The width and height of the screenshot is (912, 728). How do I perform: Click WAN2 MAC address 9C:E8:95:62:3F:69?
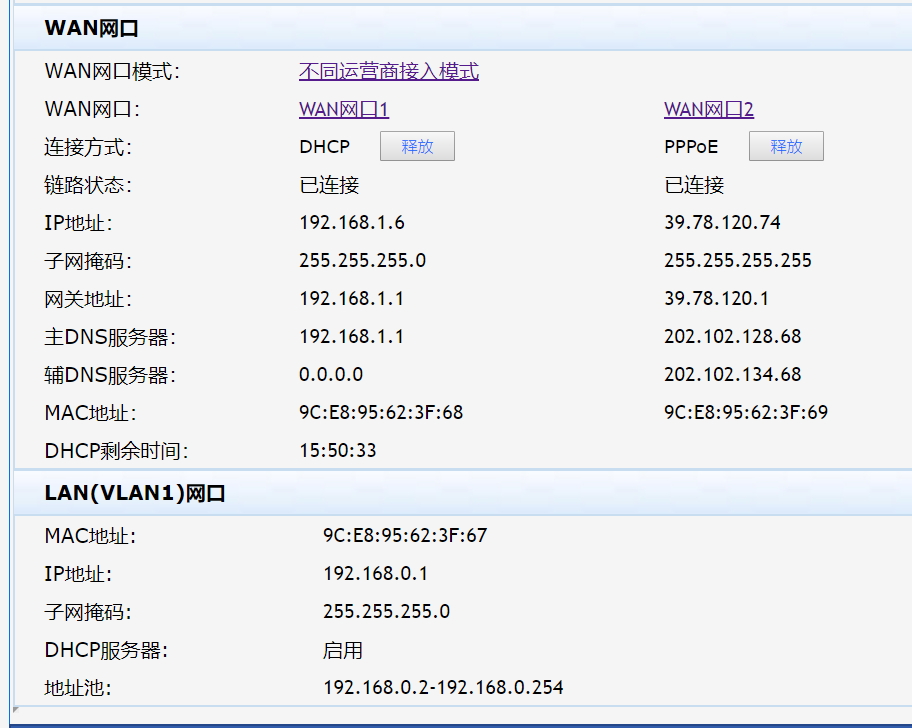[745, 413]
